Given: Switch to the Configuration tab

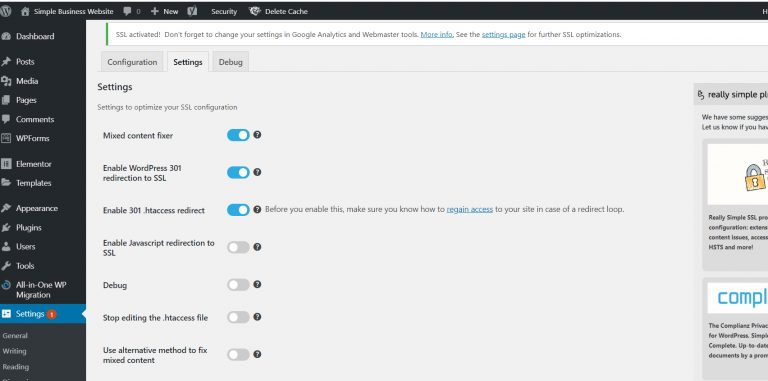Looking at the screenshot, I should [x=132, y=62].
